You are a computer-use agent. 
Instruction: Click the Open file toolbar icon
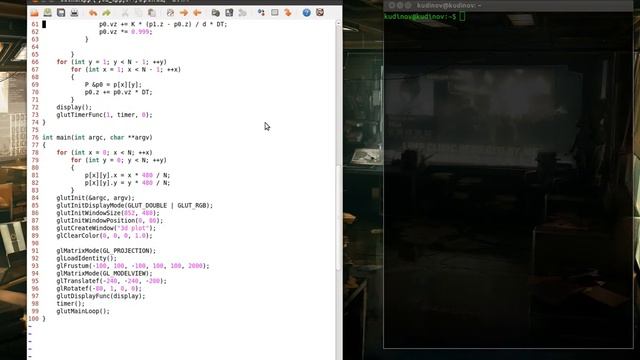point(34,13)
